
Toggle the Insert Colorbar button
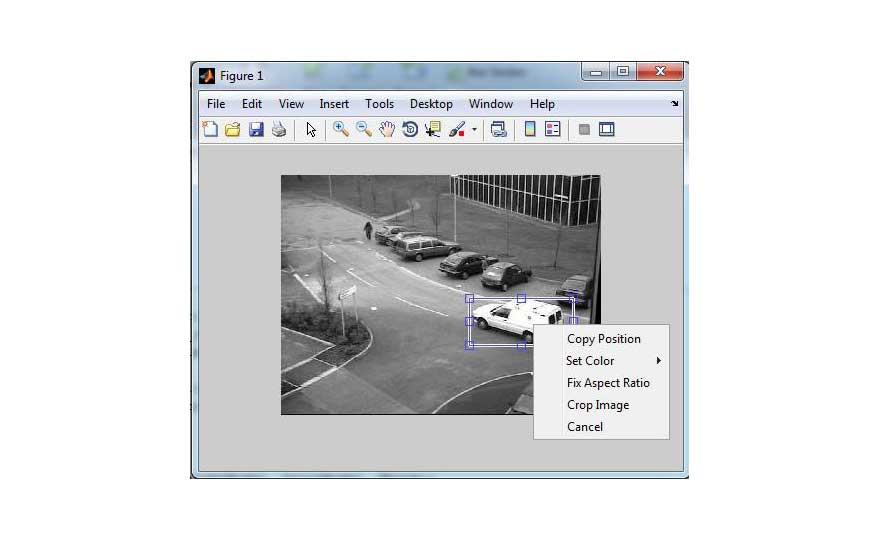[530, 129]
